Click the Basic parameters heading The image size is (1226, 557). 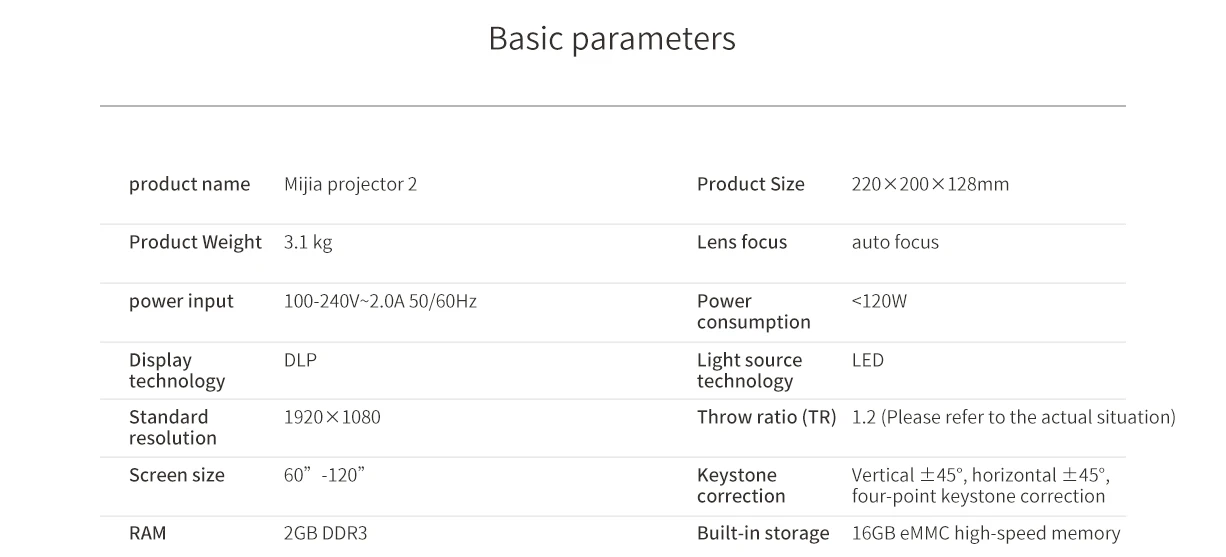(x=612, y=39)
